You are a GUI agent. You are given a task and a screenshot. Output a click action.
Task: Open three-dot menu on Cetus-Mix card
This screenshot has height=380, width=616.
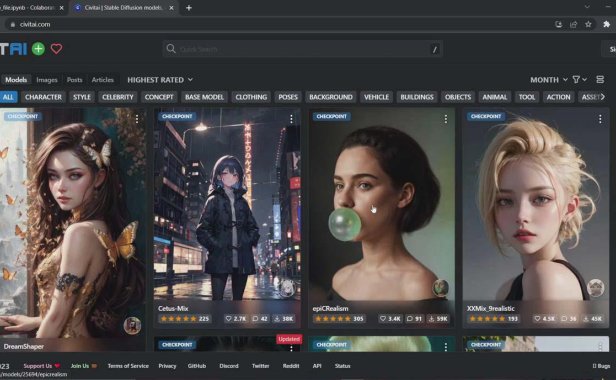(x=291, y=119)
